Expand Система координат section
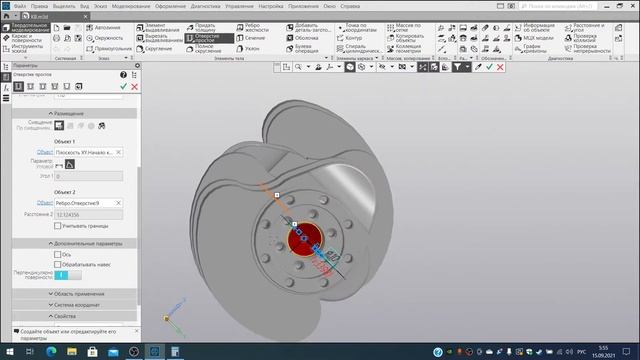 74,305
